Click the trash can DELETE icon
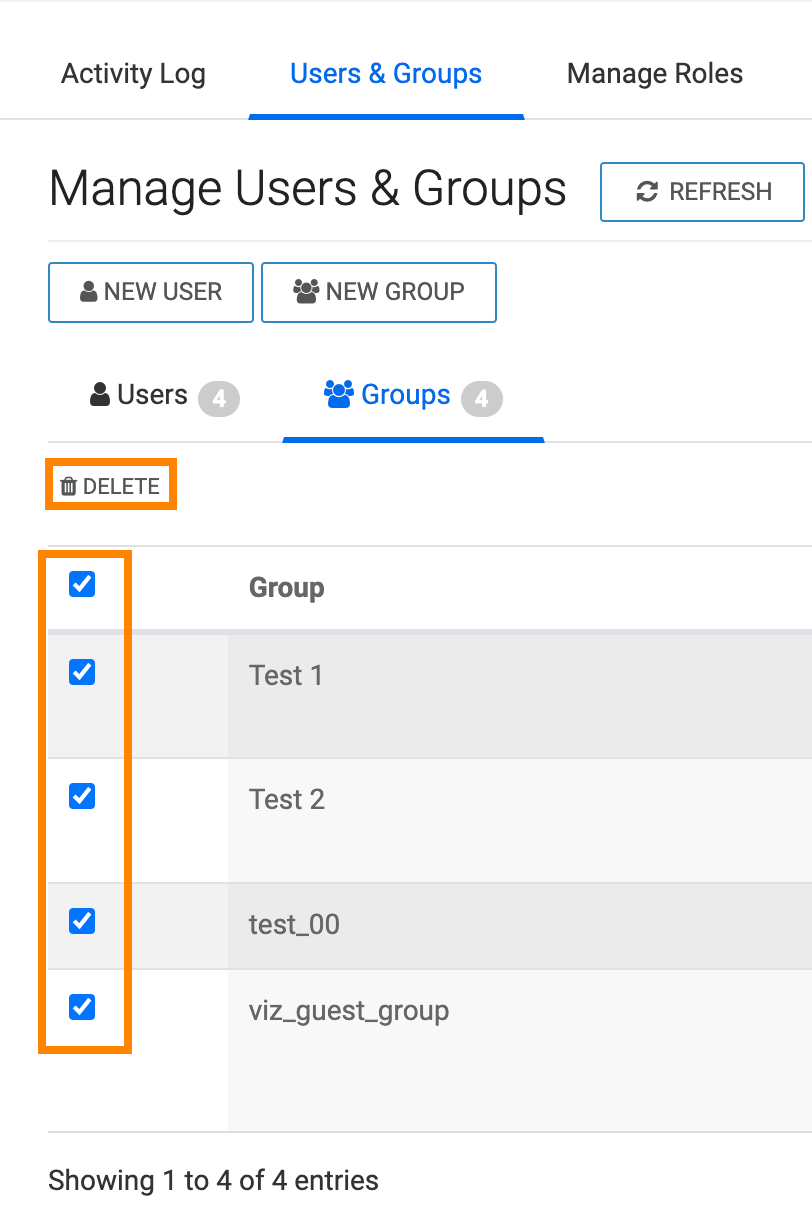 [68, 487]
